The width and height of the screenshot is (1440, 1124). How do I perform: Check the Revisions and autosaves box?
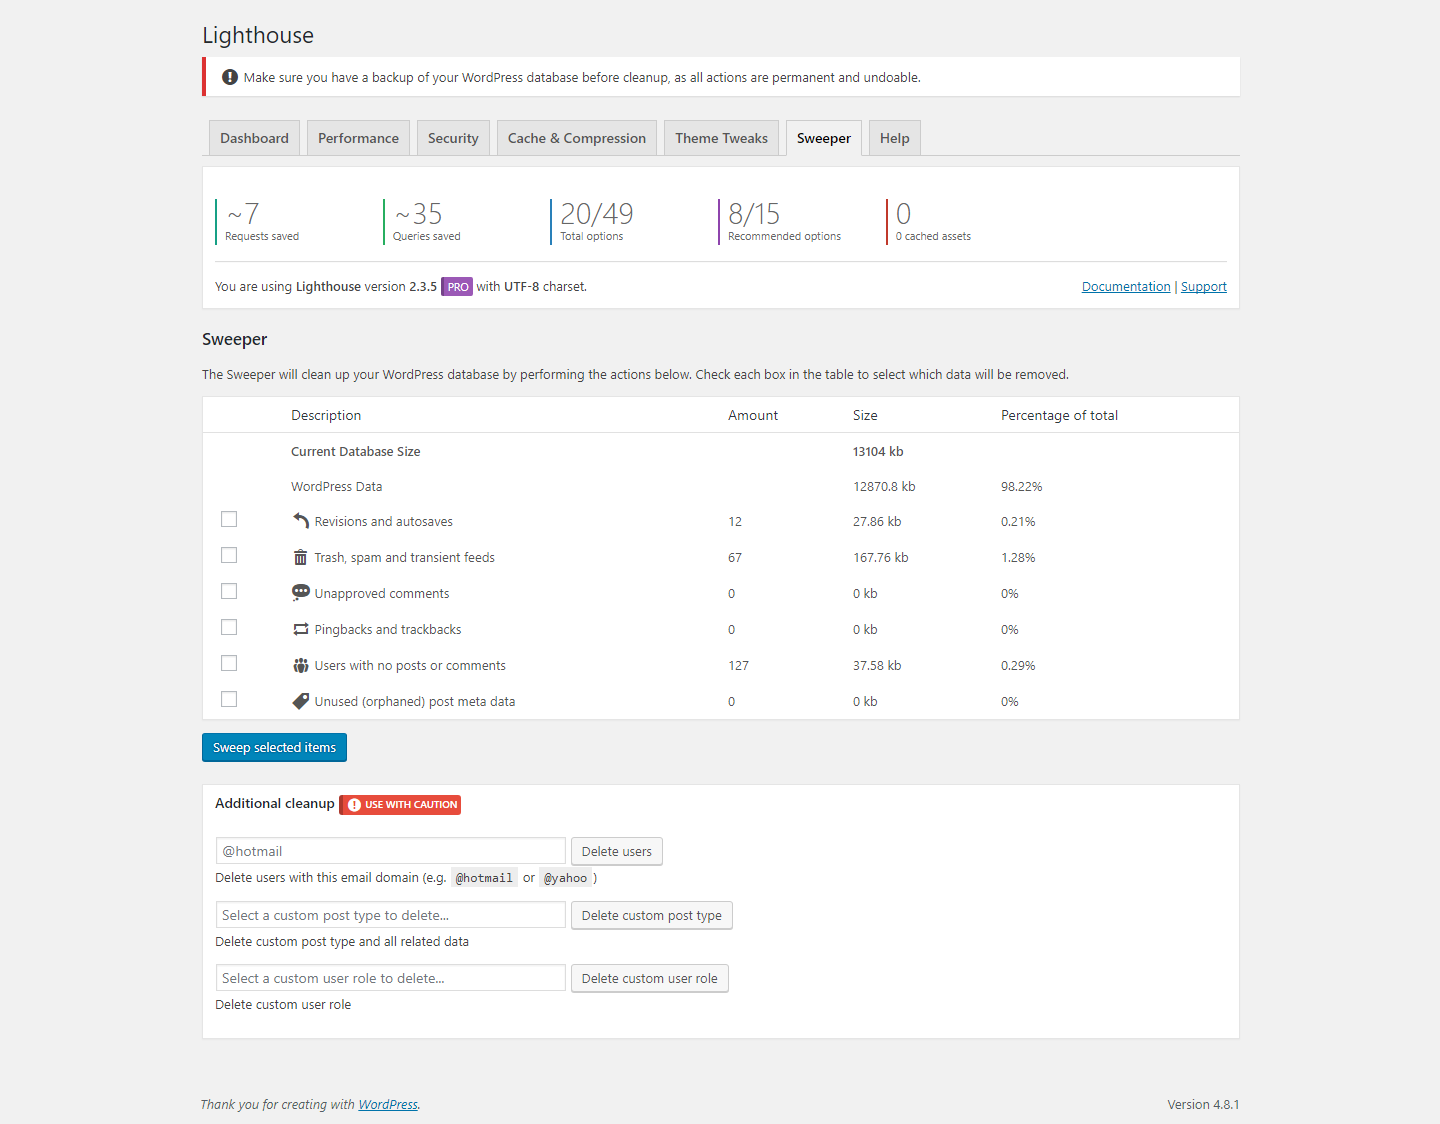(229, 519)
